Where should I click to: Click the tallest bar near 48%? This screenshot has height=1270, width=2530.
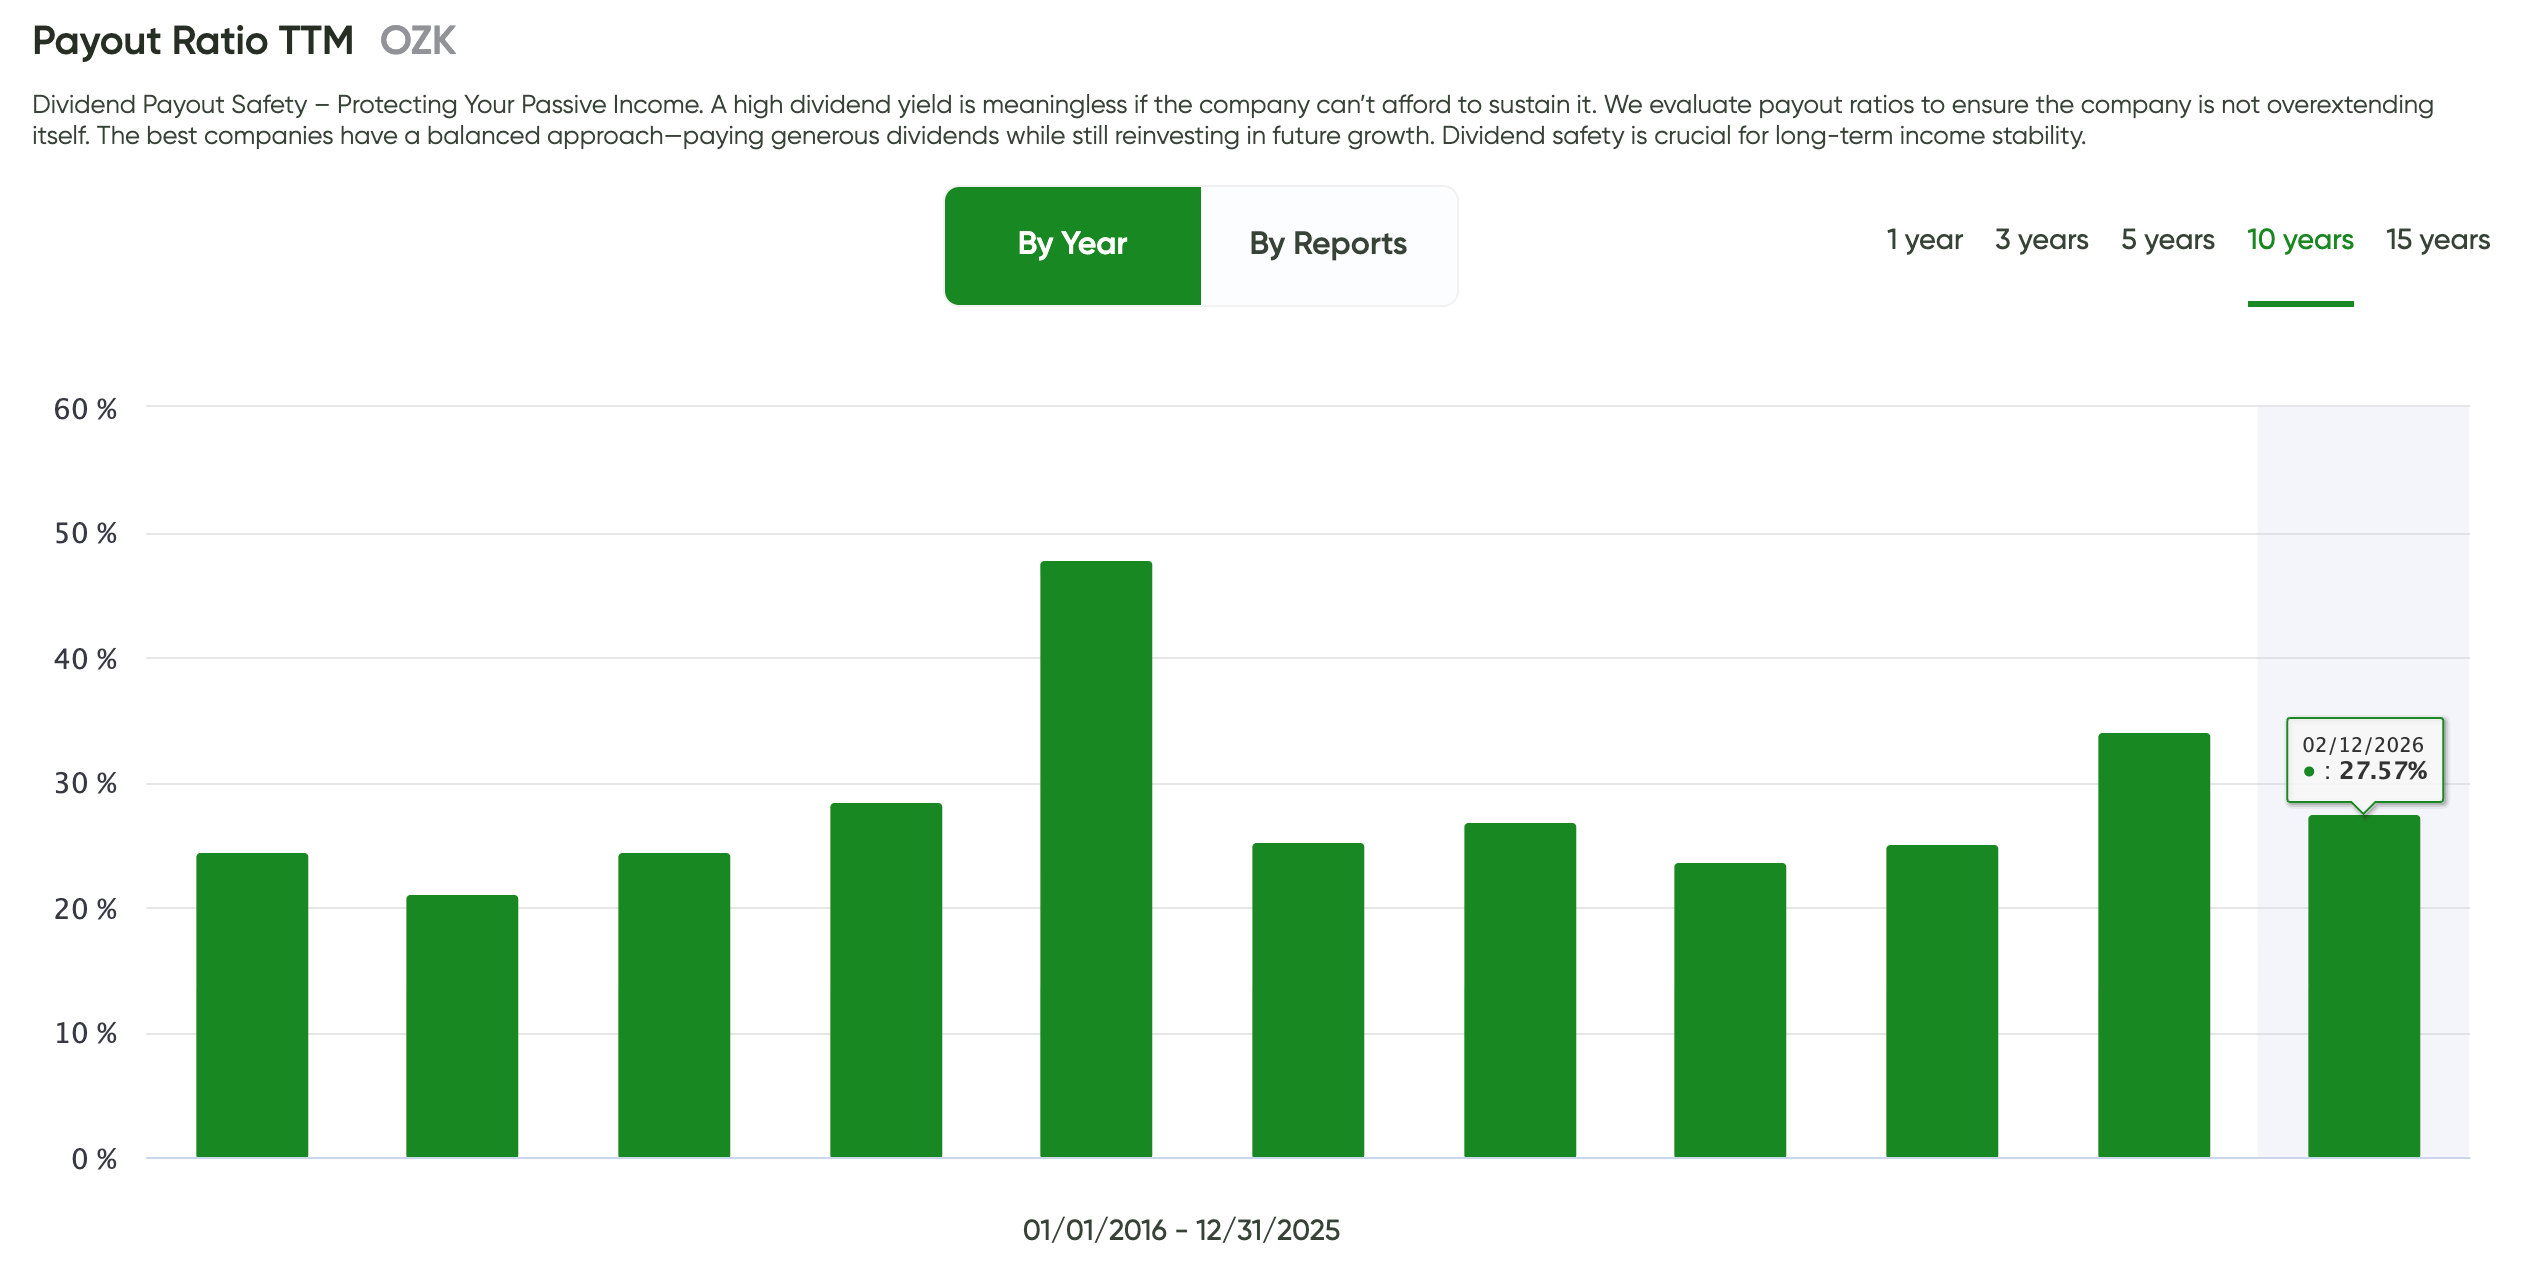click(x=1096, y=860)
